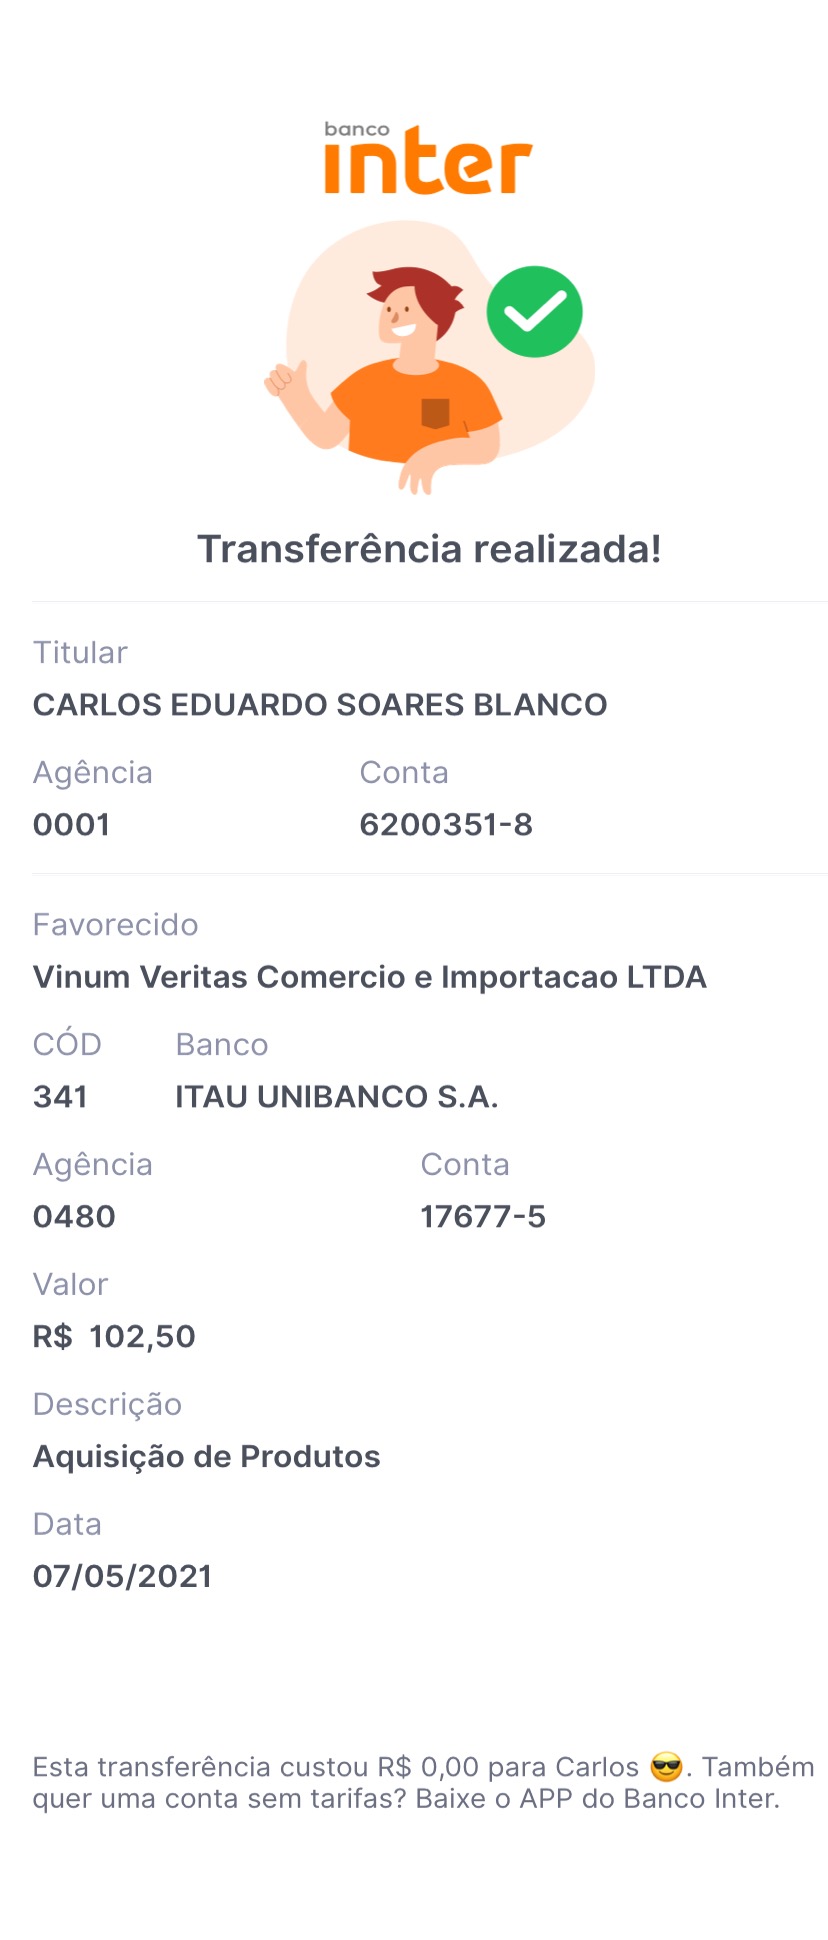828x1940 pixels.
Task: Click payee account number 17677-5
Action: [x=483, y=1217]
